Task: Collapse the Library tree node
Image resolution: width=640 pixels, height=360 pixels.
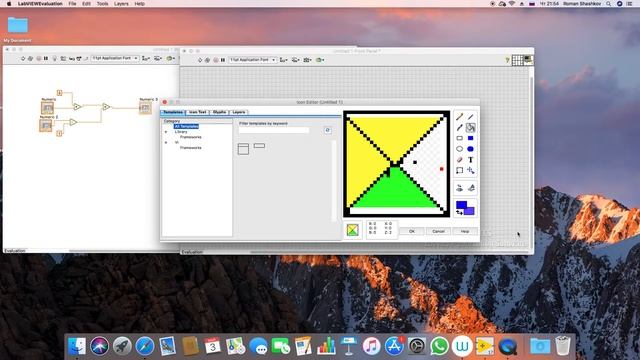Action: coord(166,132)
